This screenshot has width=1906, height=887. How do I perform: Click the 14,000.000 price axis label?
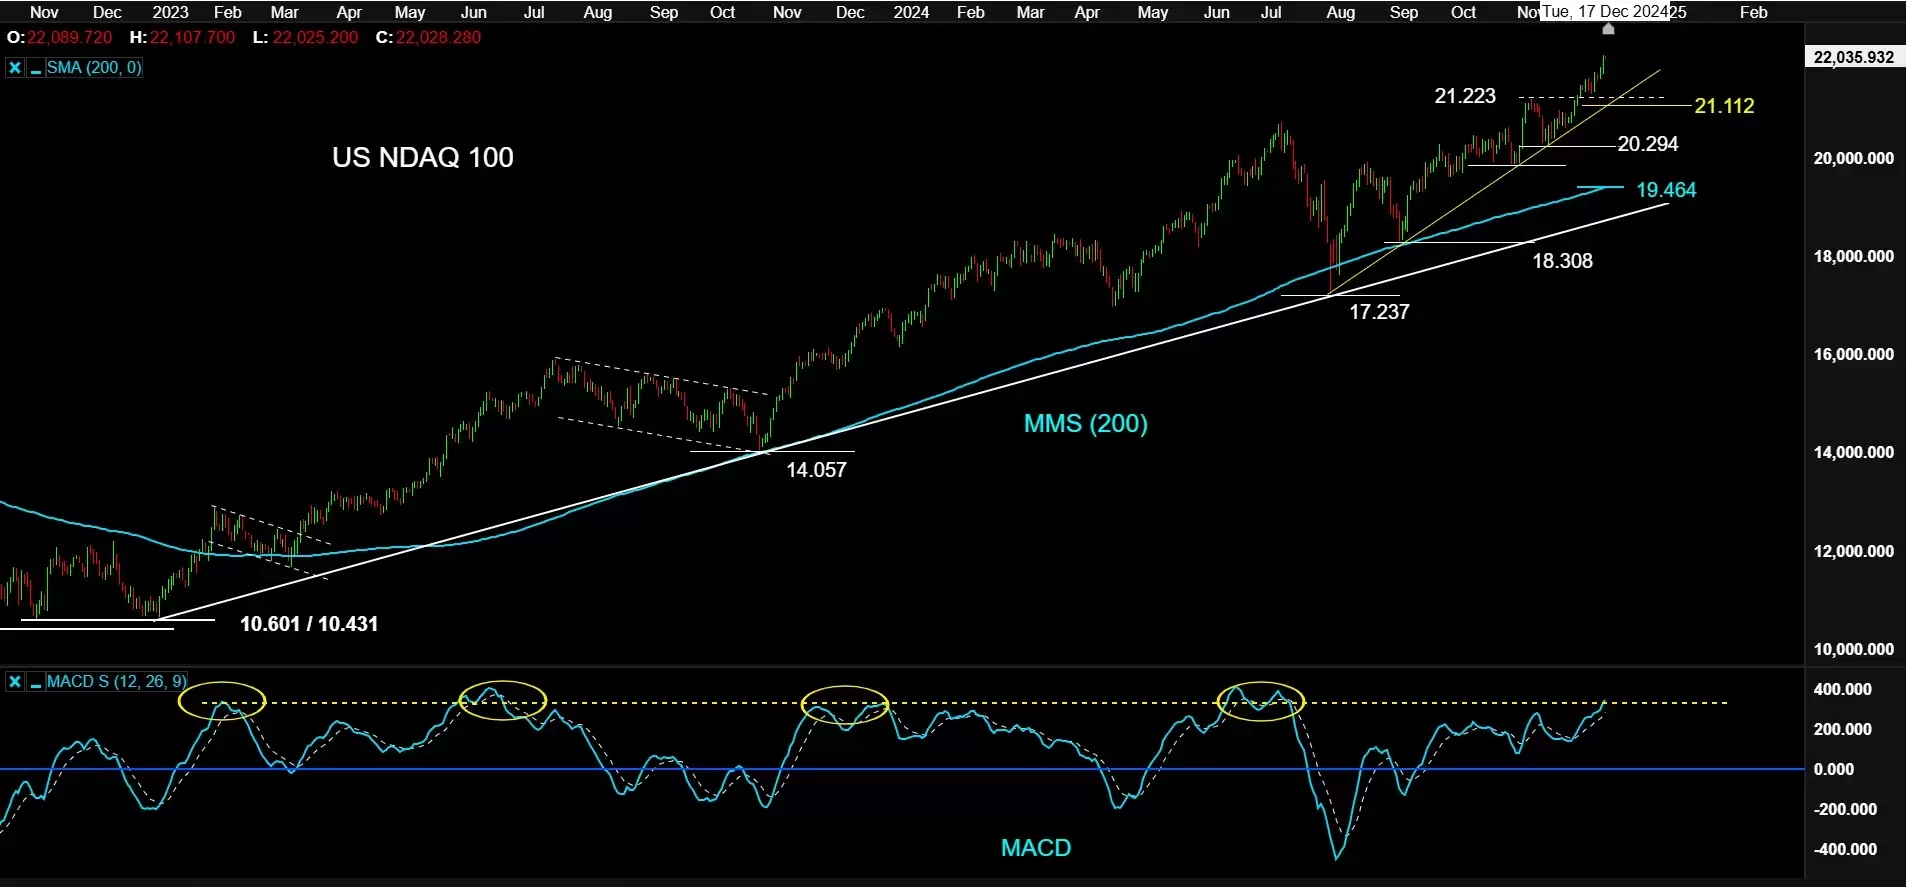(1853, 452)
